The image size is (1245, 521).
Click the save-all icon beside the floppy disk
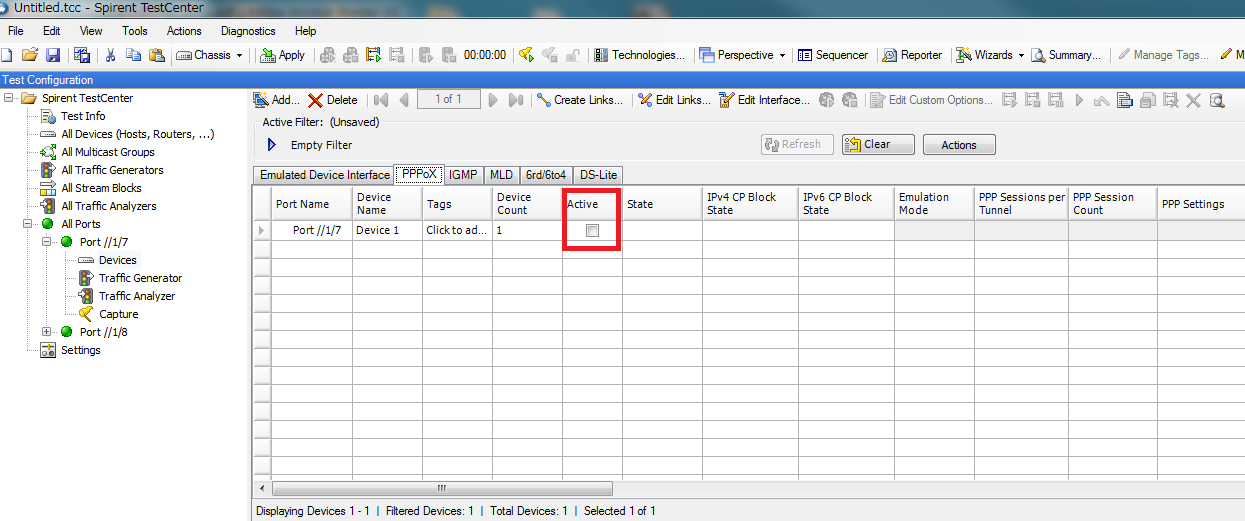pos(82,55)
